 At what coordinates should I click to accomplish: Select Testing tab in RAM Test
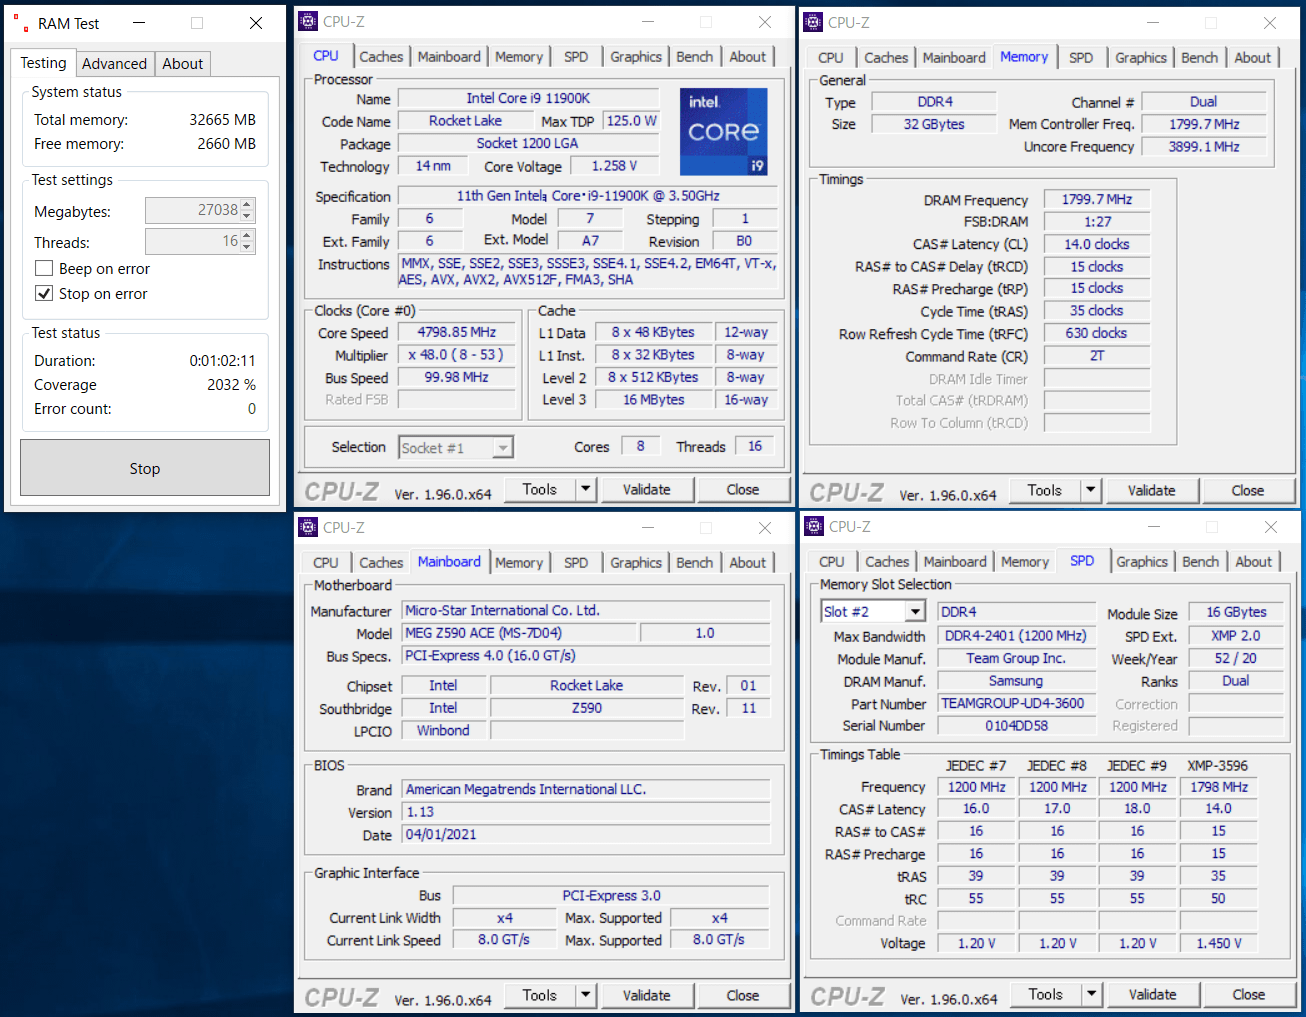[44, 63]
